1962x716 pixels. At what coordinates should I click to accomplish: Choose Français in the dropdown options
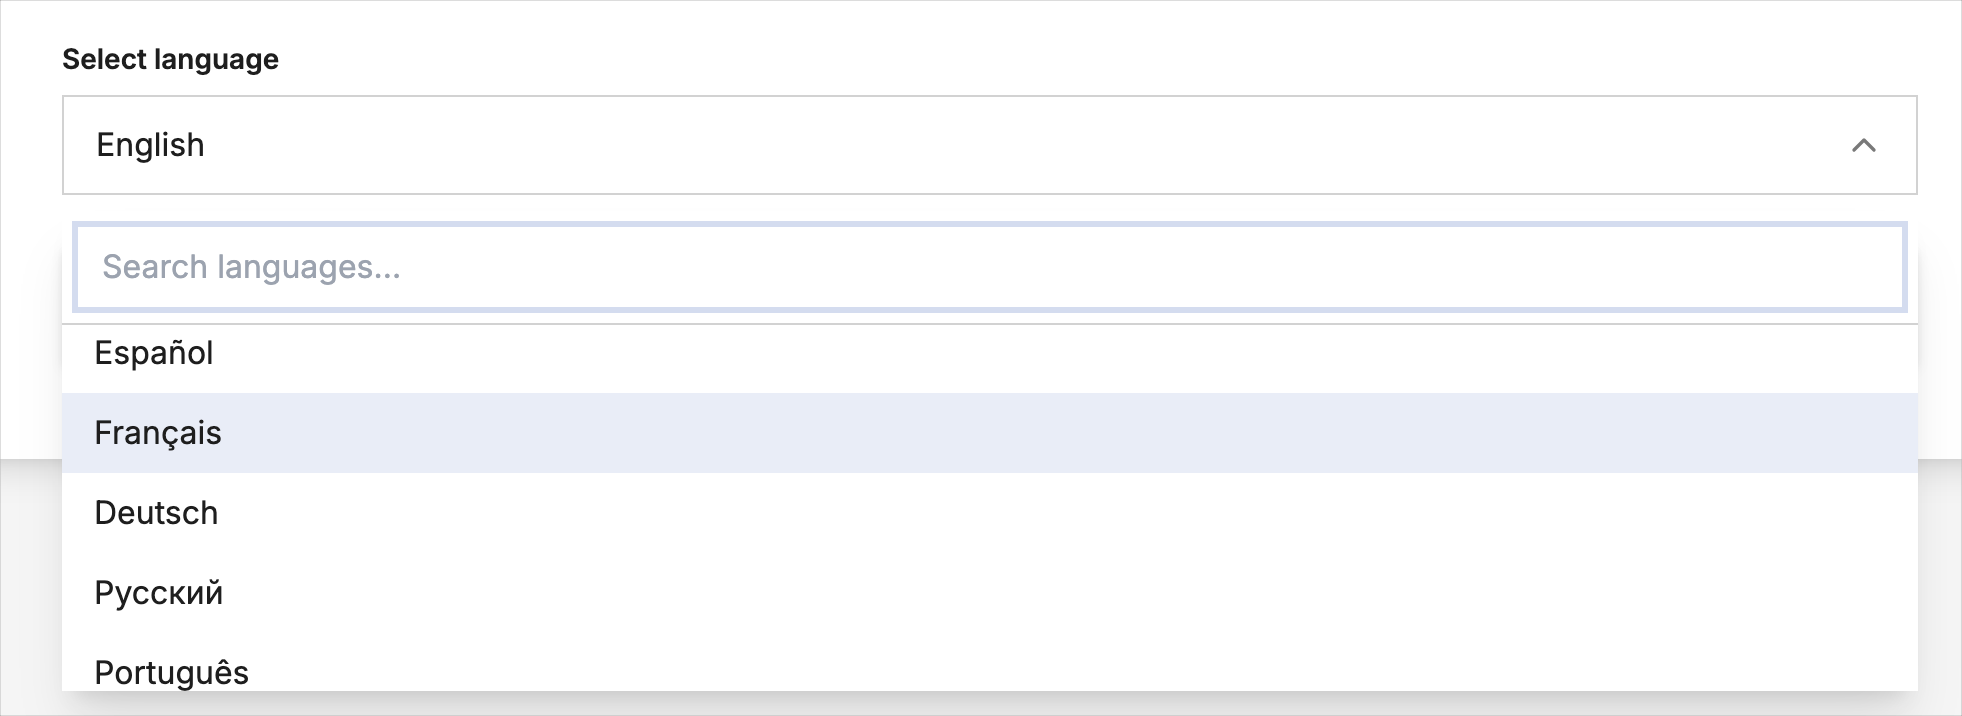[158, 433]
